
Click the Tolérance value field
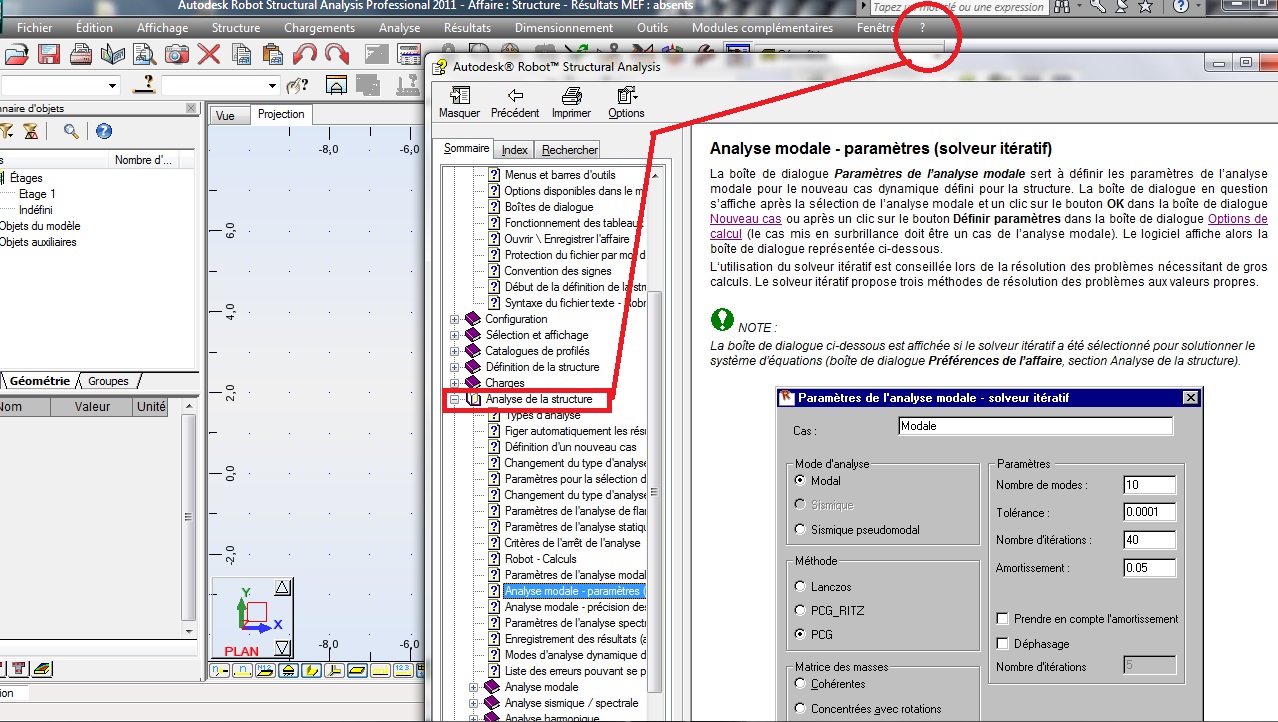pyautogui.click(x=1148, y=512)
